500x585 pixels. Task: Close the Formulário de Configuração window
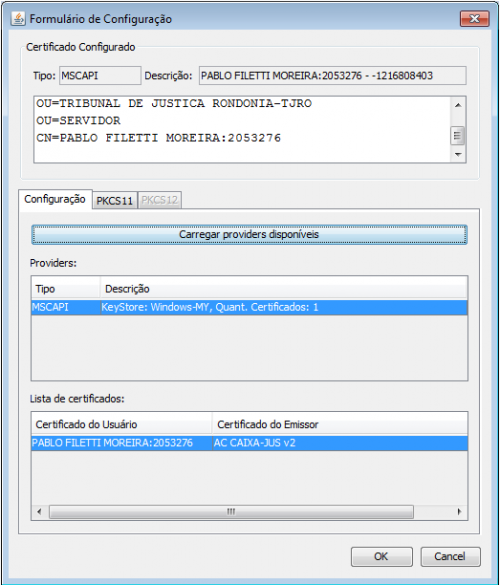pos(474,19)
